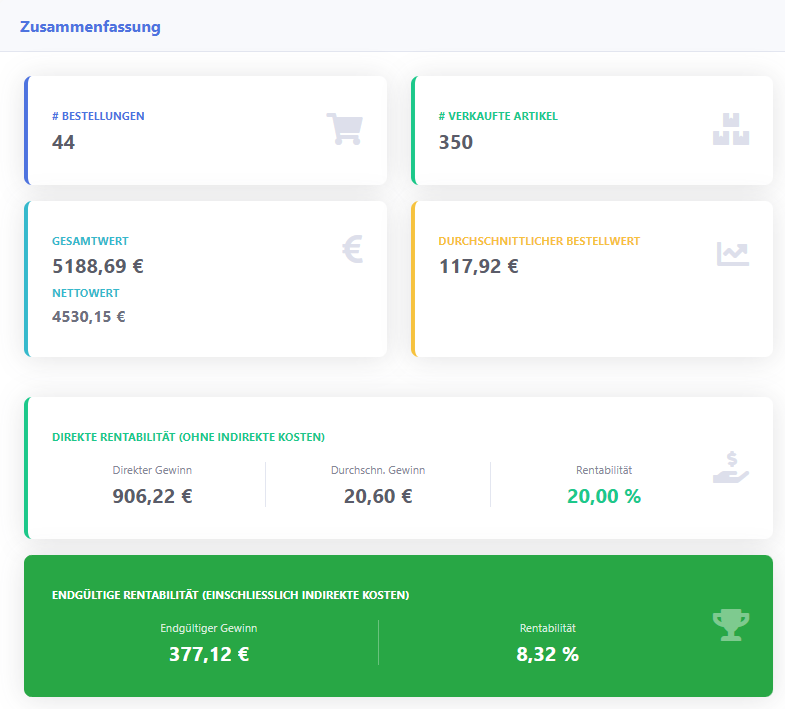The image size is (785, 709).
Task: Click the Durchschn. Gewinn amount 20,60 €
Action: point(378,496)
